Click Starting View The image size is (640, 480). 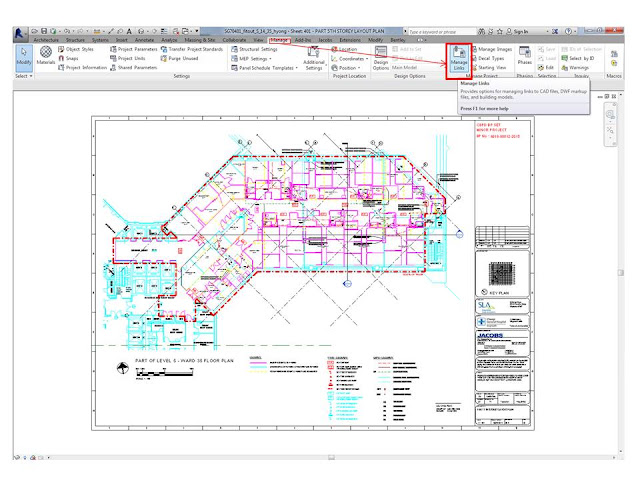[x=489, y=67]
